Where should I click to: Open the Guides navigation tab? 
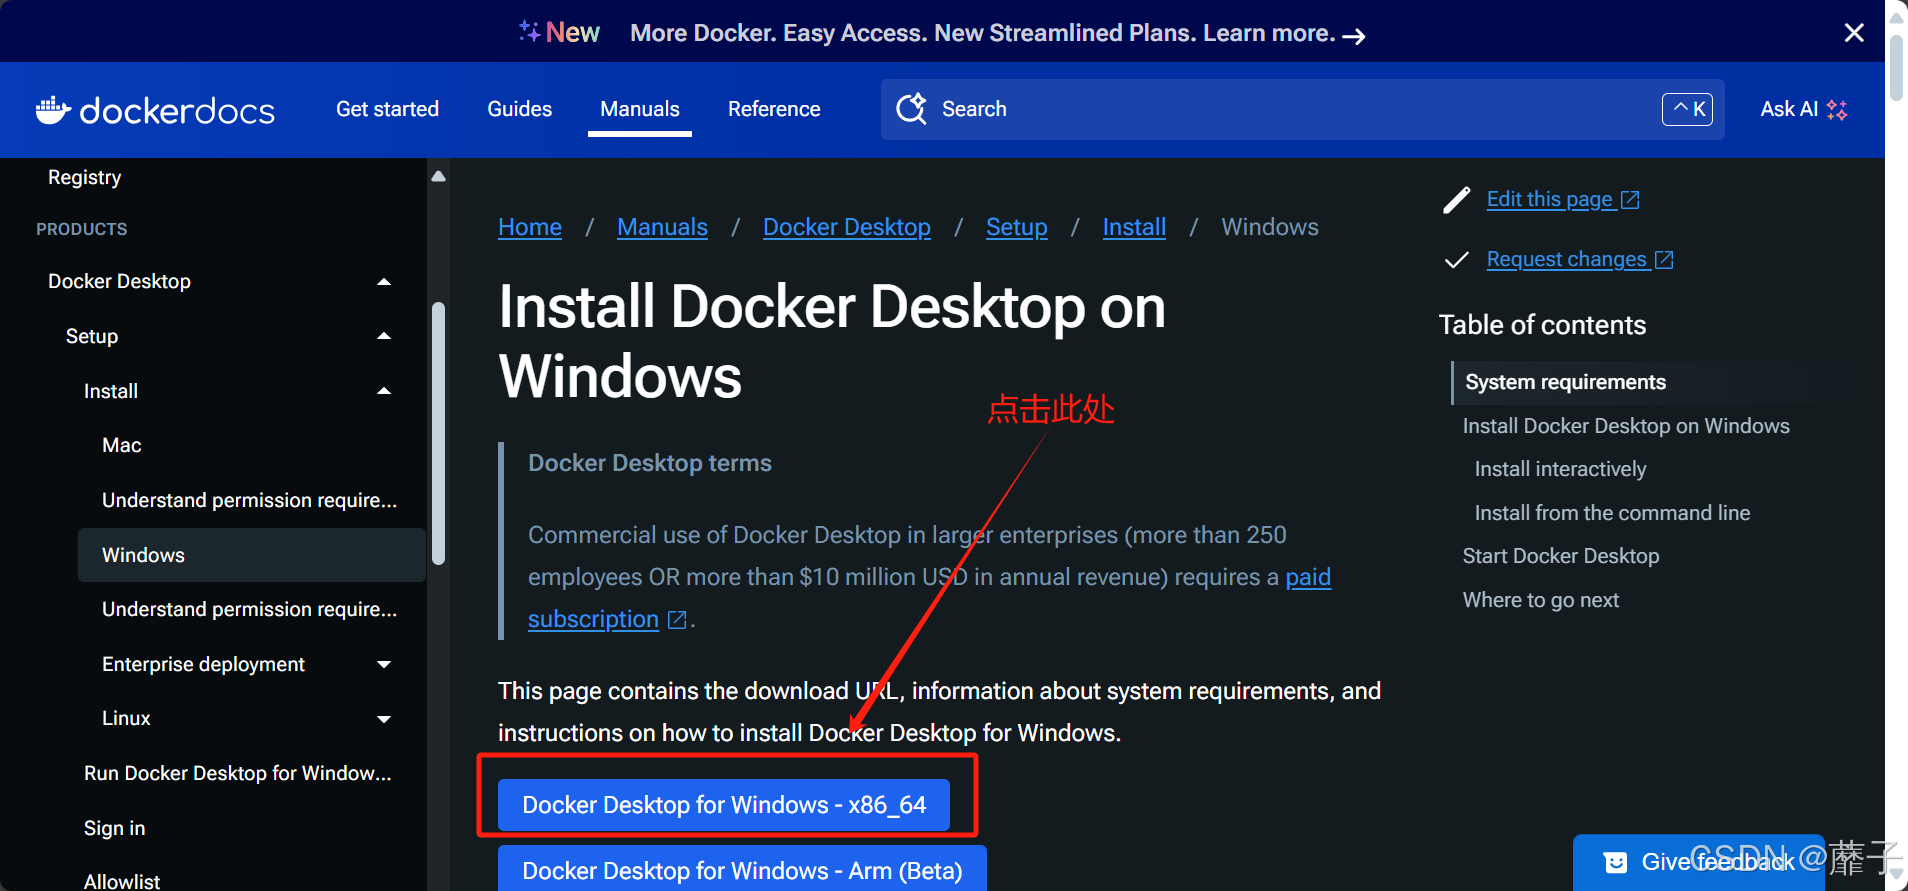point(519,109)
